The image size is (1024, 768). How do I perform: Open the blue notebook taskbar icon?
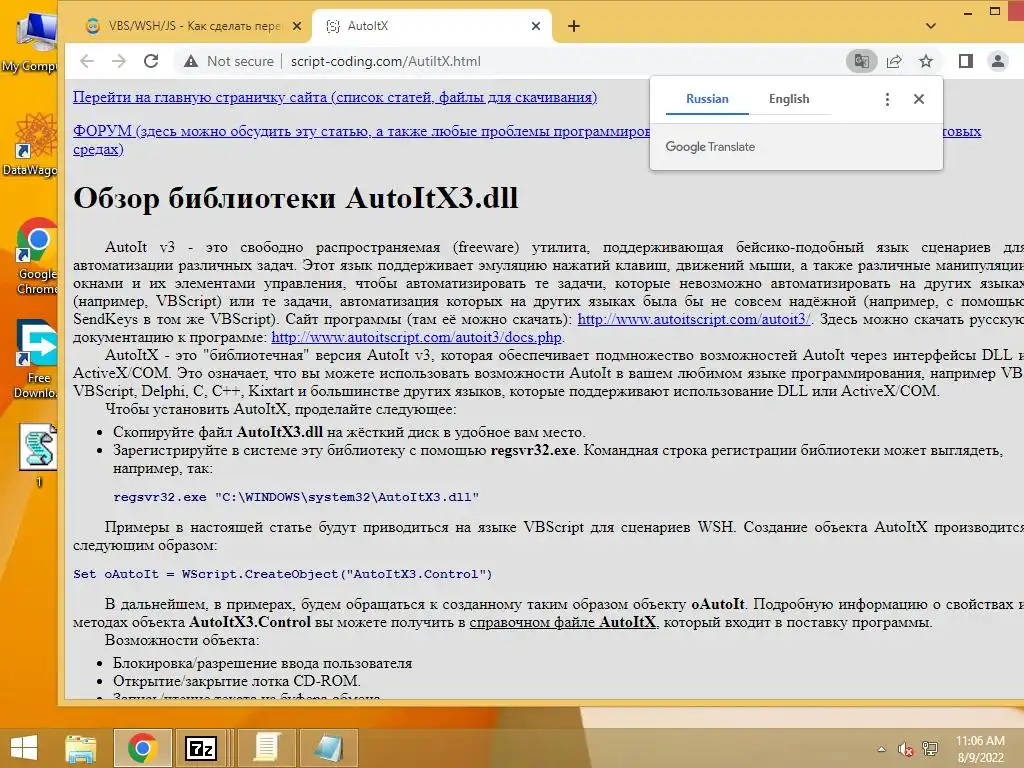click(328, 748)
